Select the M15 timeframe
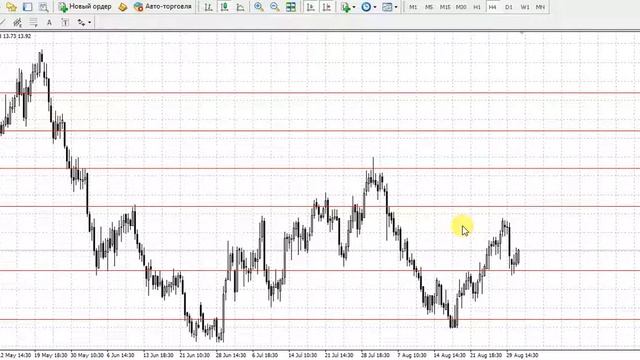The width and height of the screenshot is (640, 360). pos(445,7)
